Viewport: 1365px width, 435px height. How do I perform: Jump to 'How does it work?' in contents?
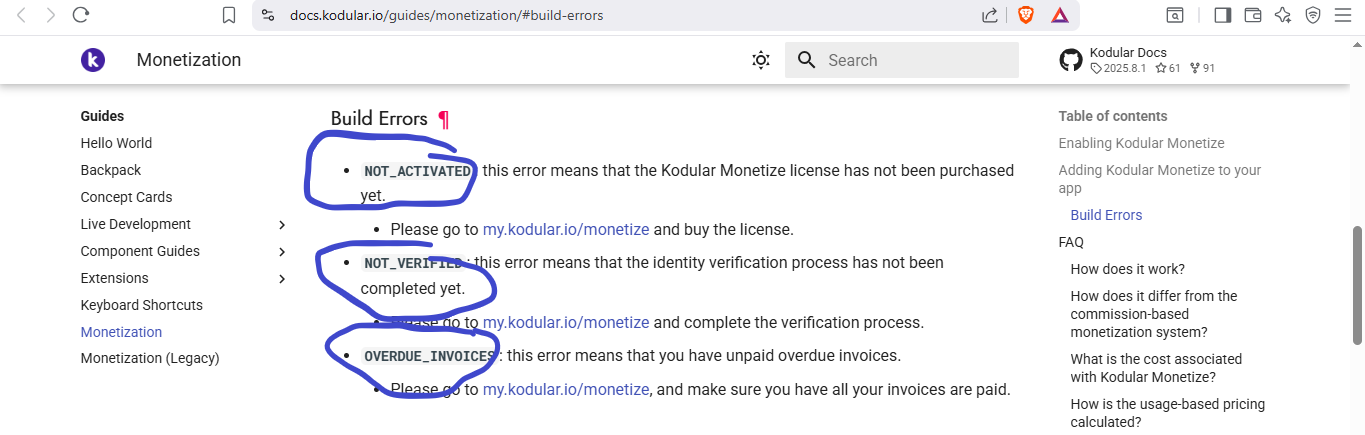[1128, 269]
